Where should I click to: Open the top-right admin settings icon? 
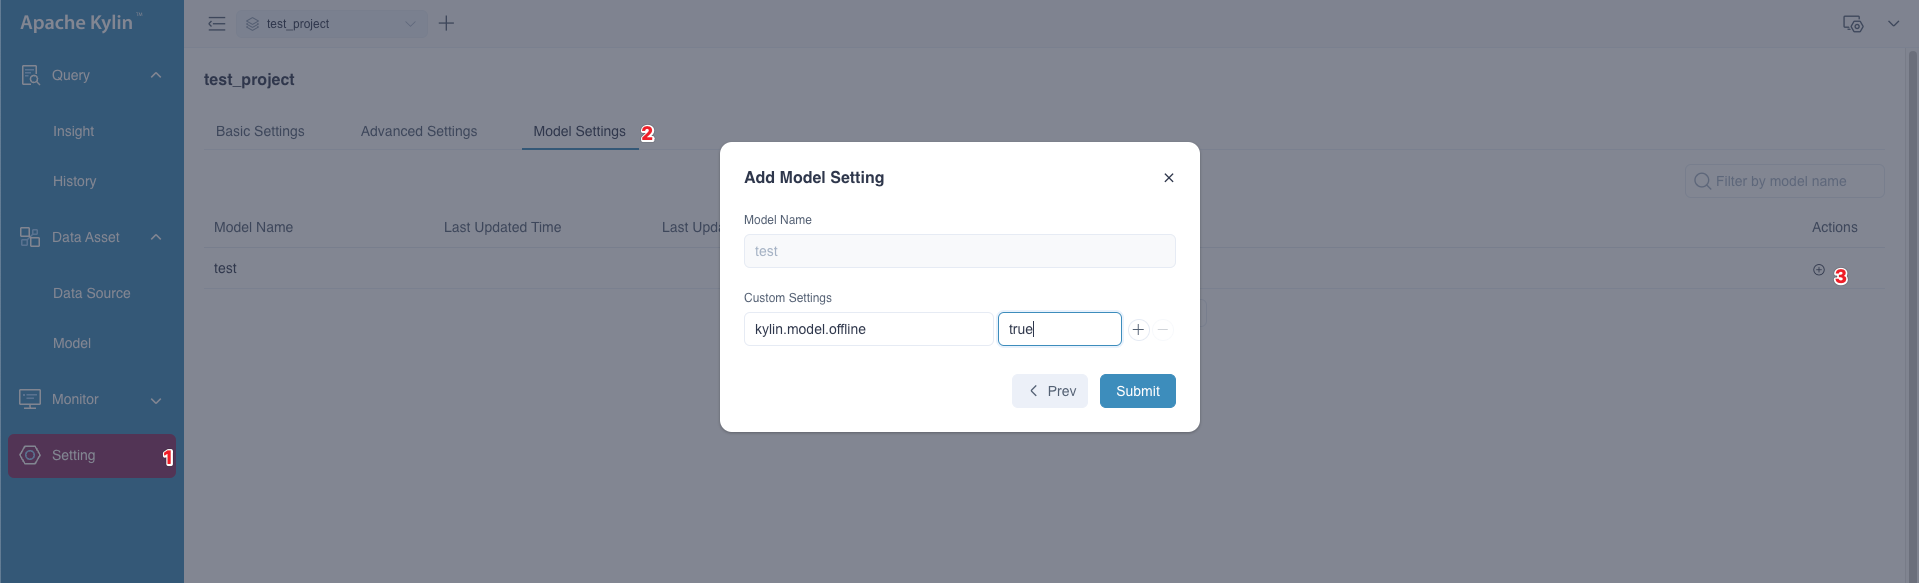[1853, 24]
